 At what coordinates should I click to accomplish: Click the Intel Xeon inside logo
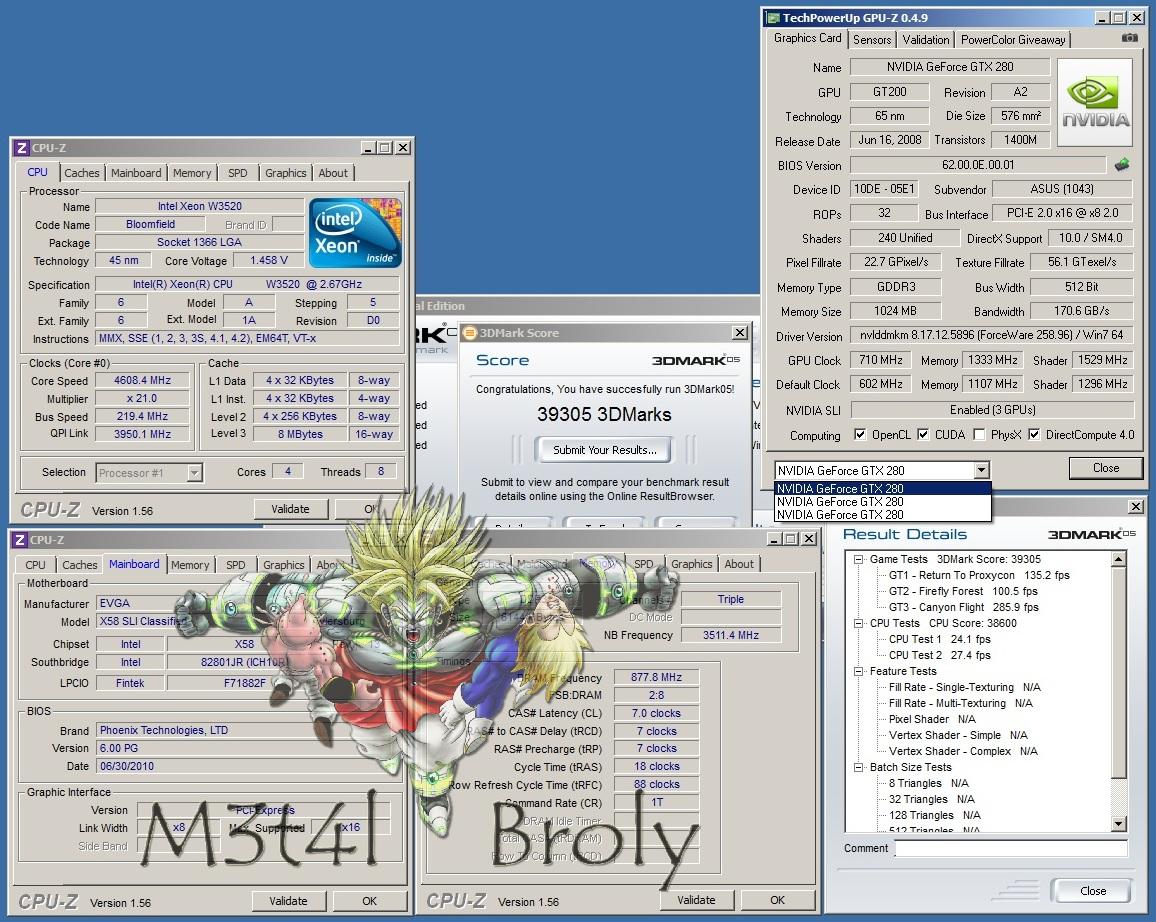click(355, 231)
